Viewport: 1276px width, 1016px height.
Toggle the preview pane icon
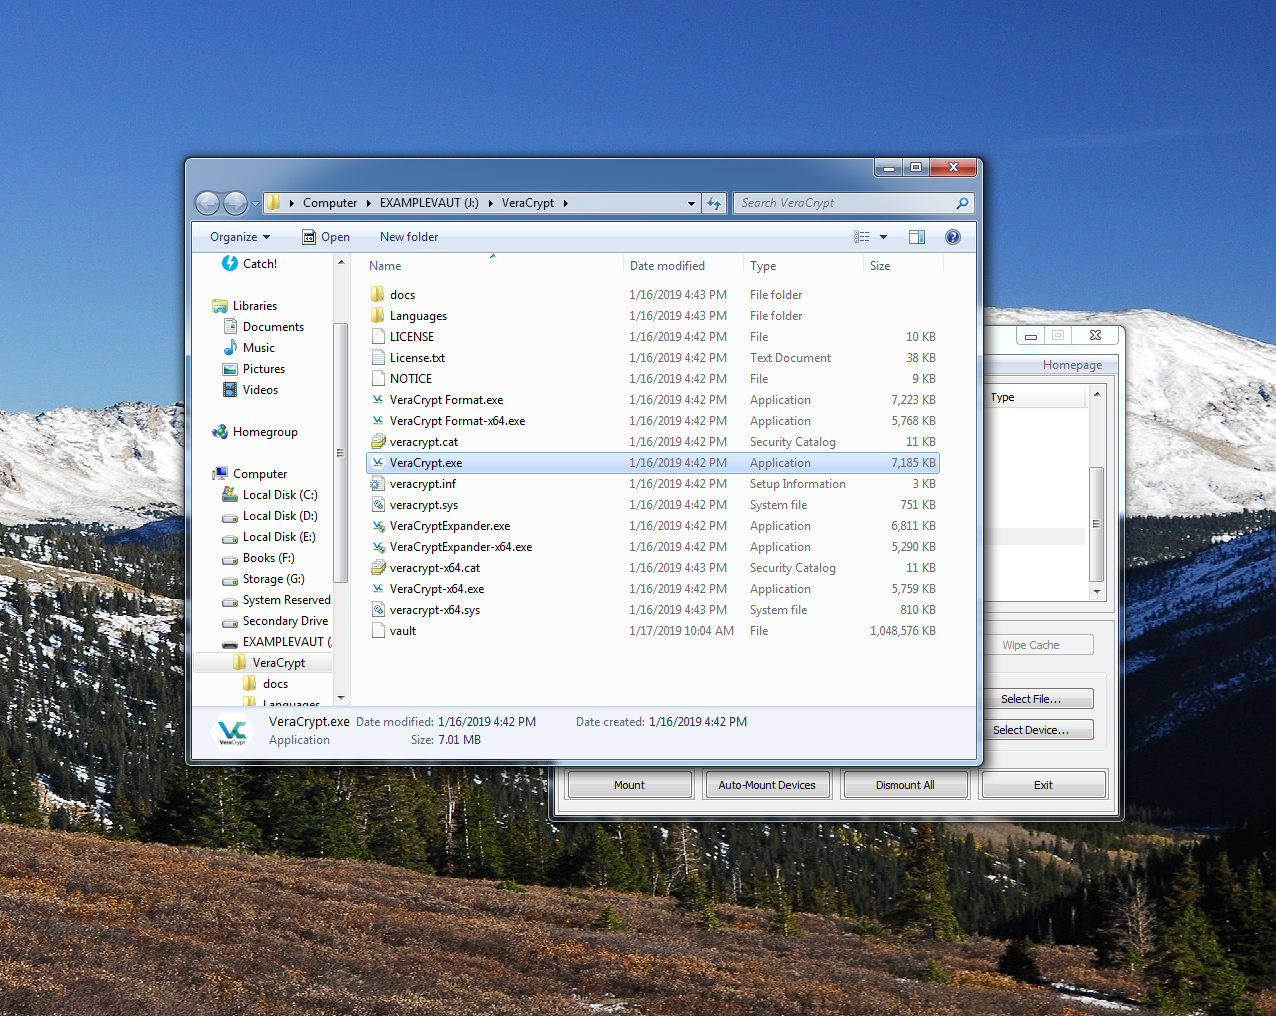coord(917,237)
